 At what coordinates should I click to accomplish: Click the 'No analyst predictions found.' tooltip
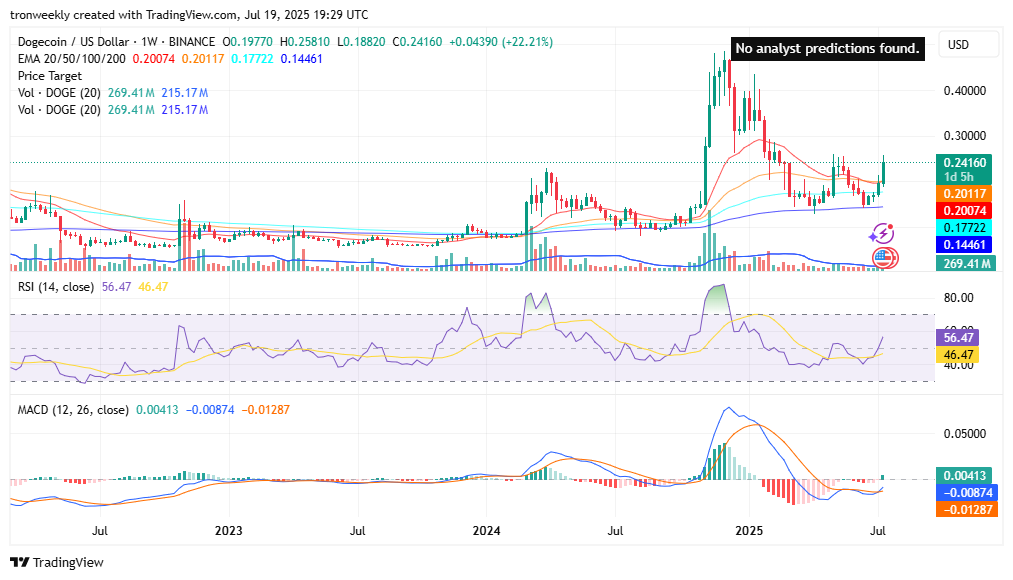827,48
